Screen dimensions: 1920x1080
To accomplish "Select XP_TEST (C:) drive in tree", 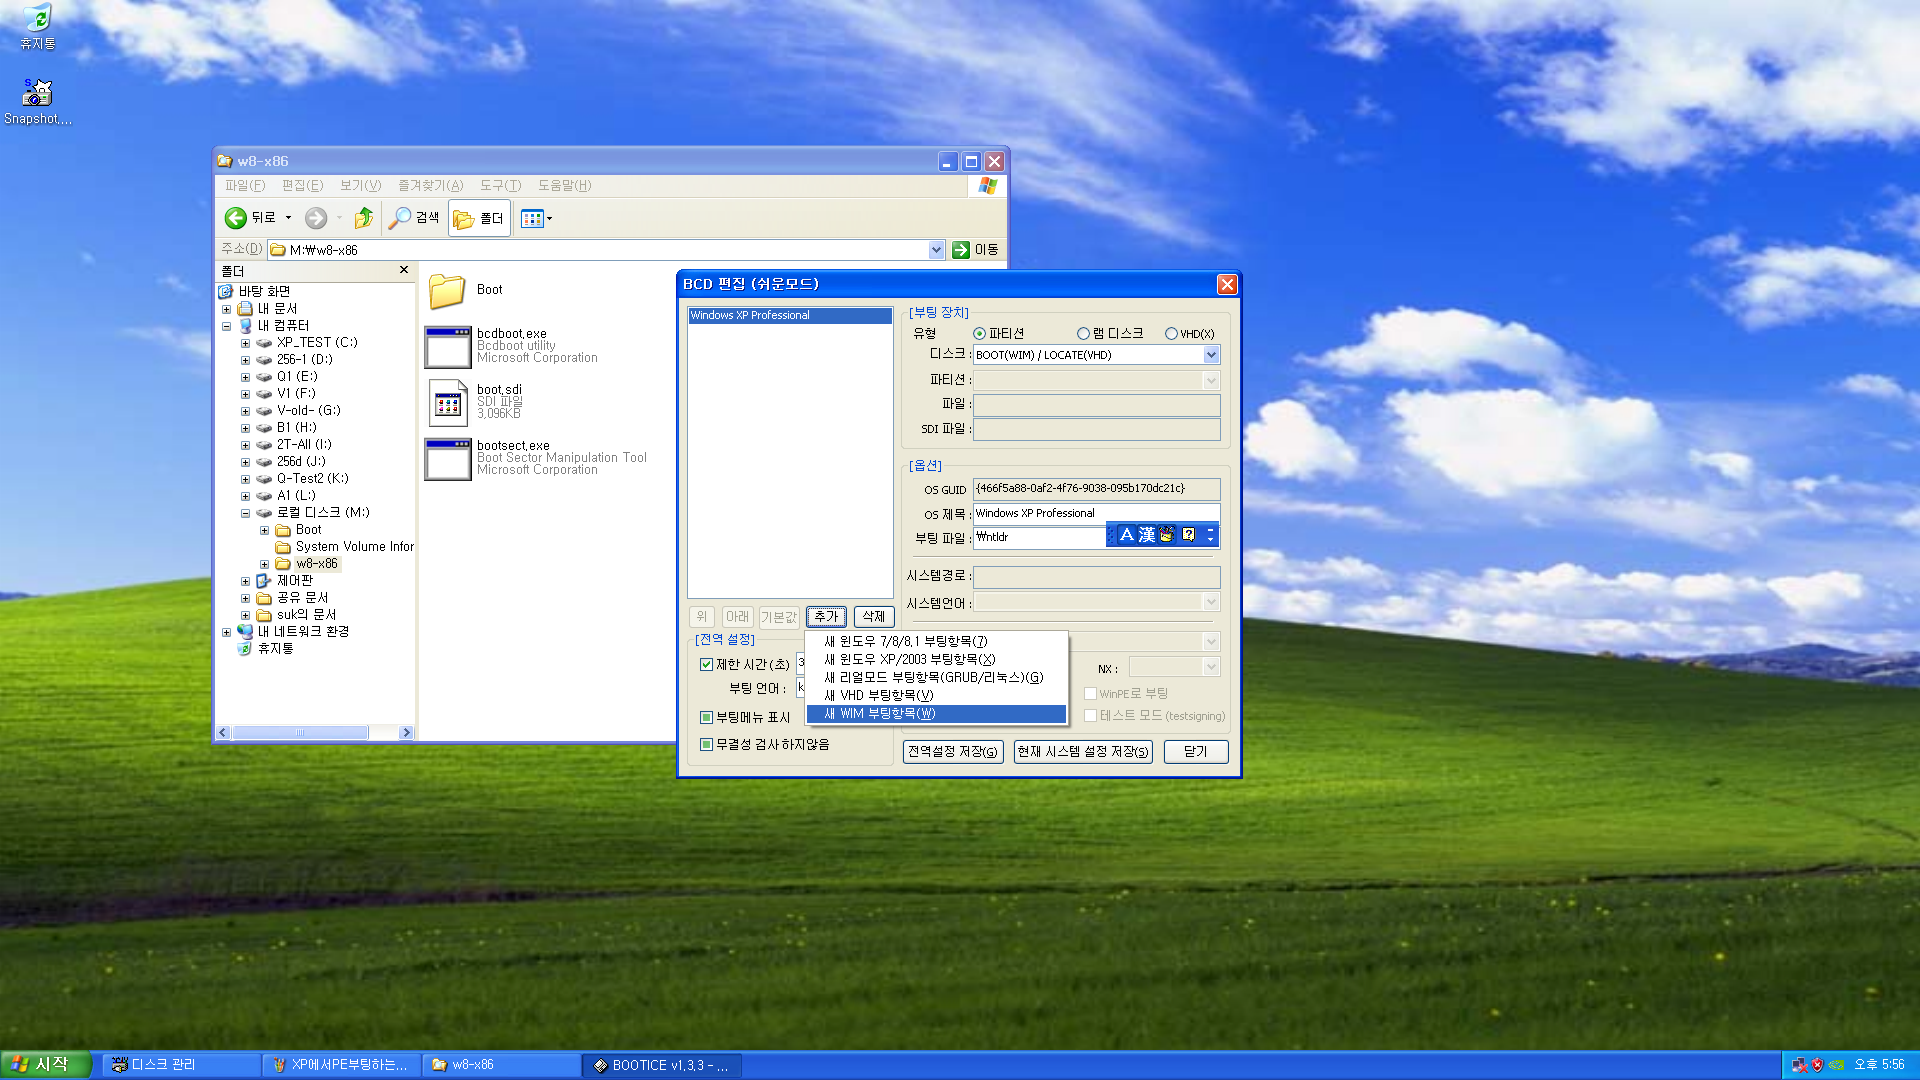I will pos(317,343).
